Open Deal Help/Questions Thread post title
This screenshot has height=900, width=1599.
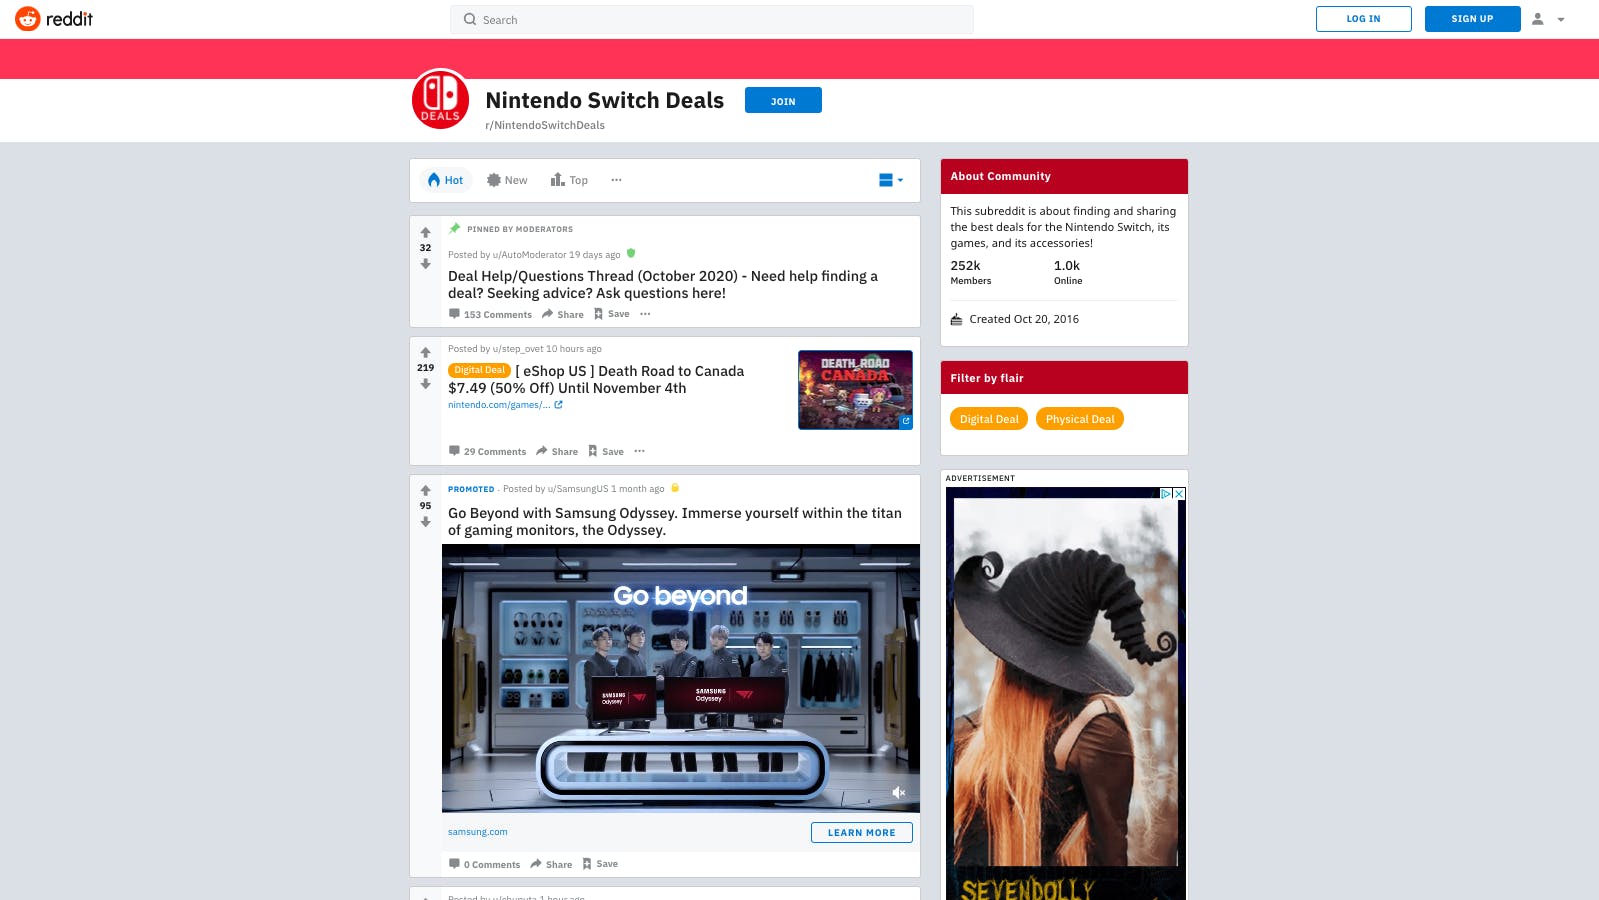point(663,284)
